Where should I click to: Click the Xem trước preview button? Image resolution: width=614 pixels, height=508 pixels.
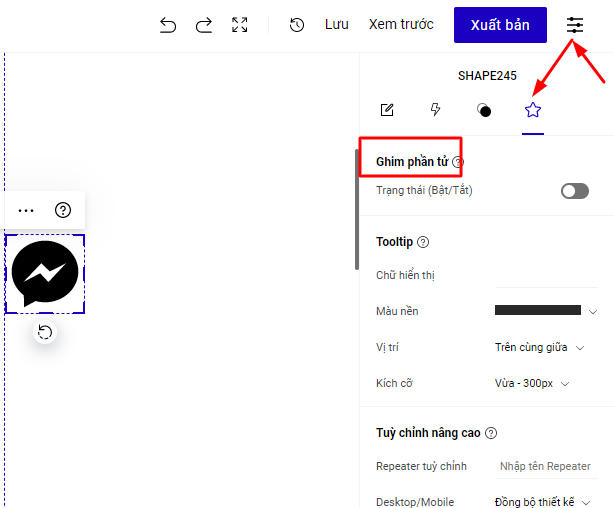coord(401,25)
